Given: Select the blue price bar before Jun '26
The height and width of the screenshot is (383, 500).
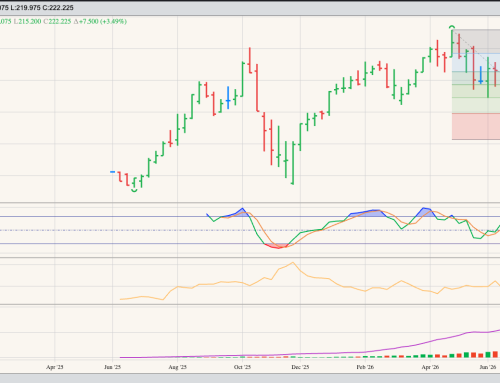Looking at the screenshot, I should (481, 75).
